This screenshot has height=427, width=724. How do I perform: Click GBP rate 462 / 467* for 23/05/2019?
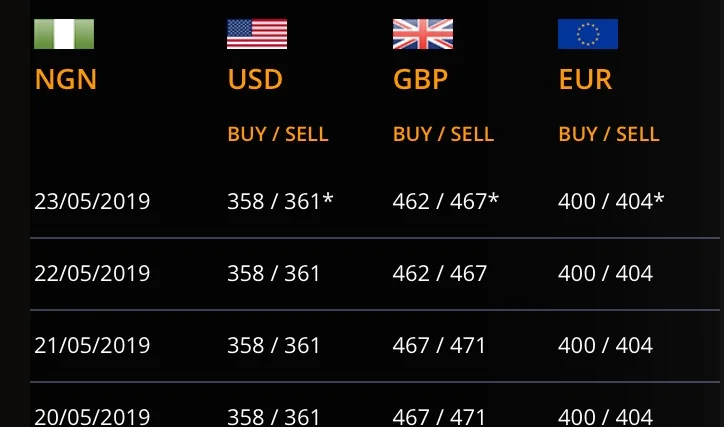click(445, 201)
